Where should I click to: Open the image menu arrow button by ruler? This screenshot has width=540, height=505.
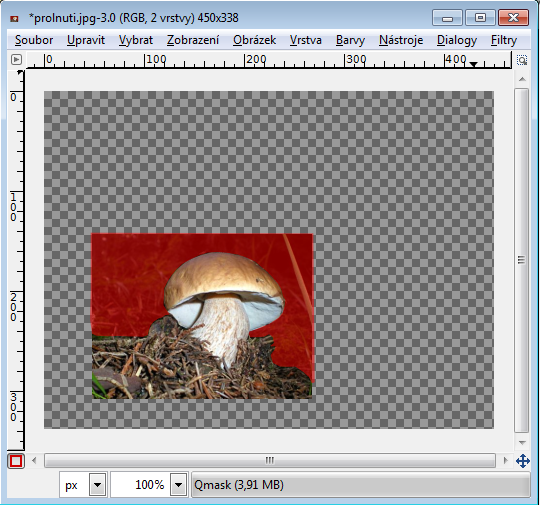(x=16, y=59)
